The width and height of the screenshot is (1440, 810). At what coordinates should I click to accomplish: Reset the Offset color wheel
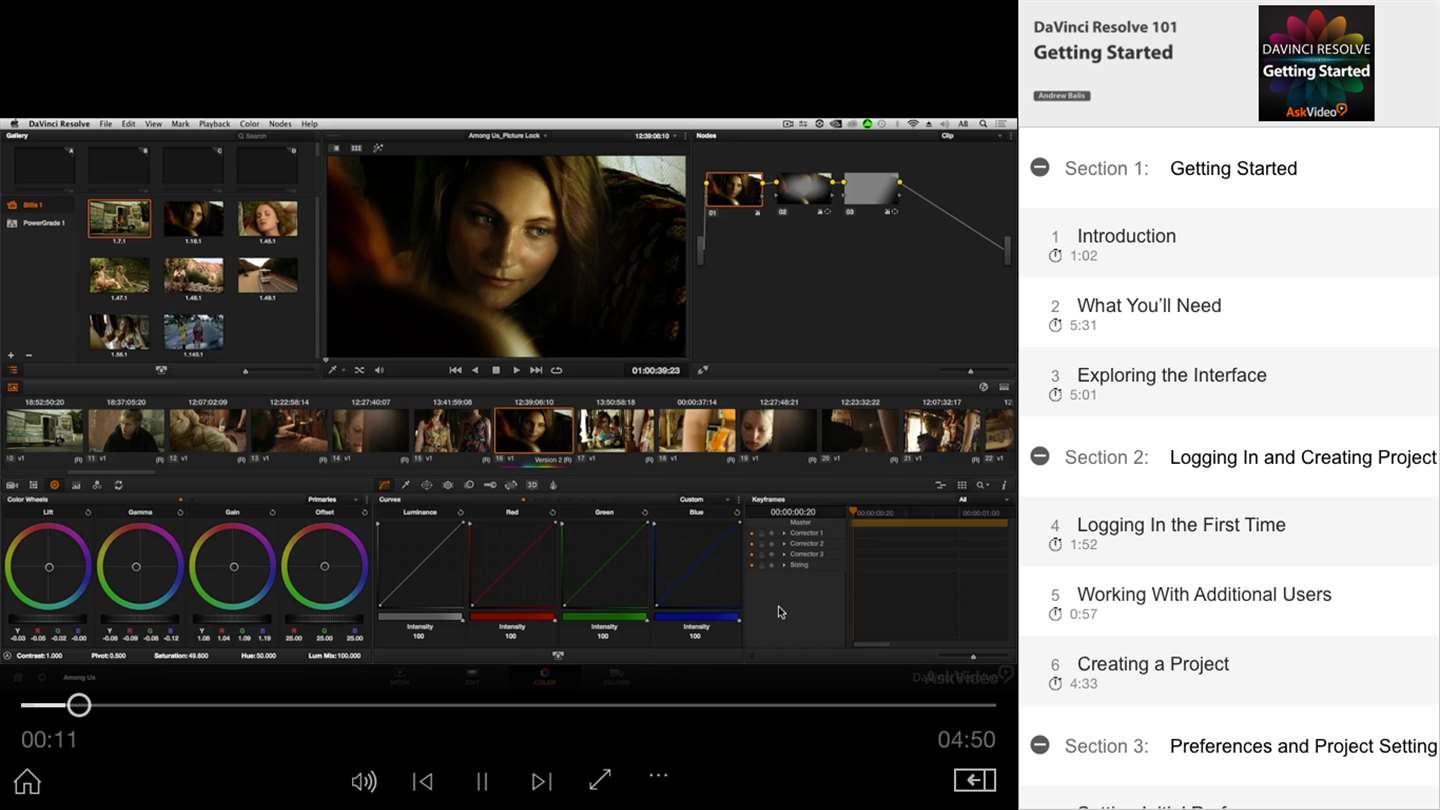click(x=364, y=512)
